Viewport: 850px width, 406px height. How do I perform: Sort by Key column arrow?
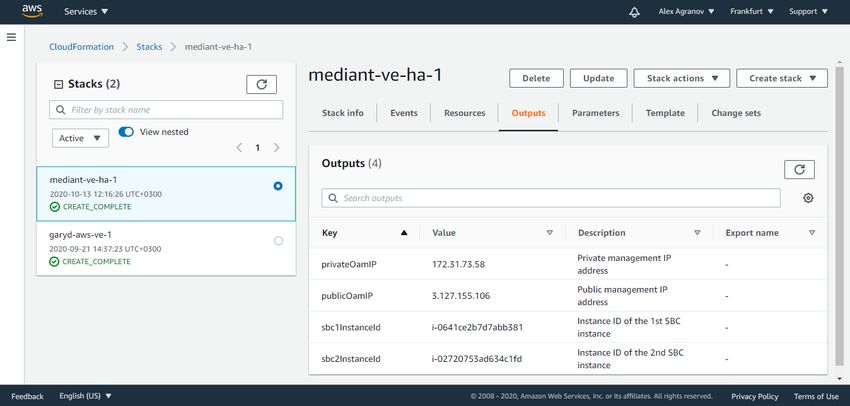(x=403, y=233)
